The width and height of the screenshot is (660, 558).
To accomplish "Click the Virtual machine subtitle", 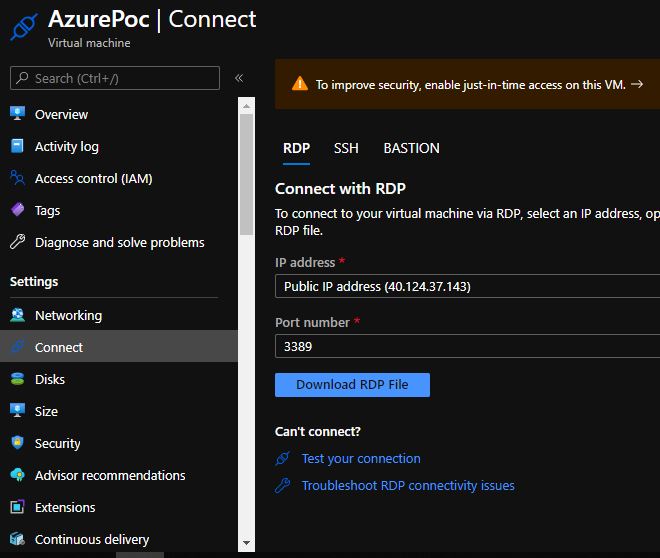I will tap(89, 43).
